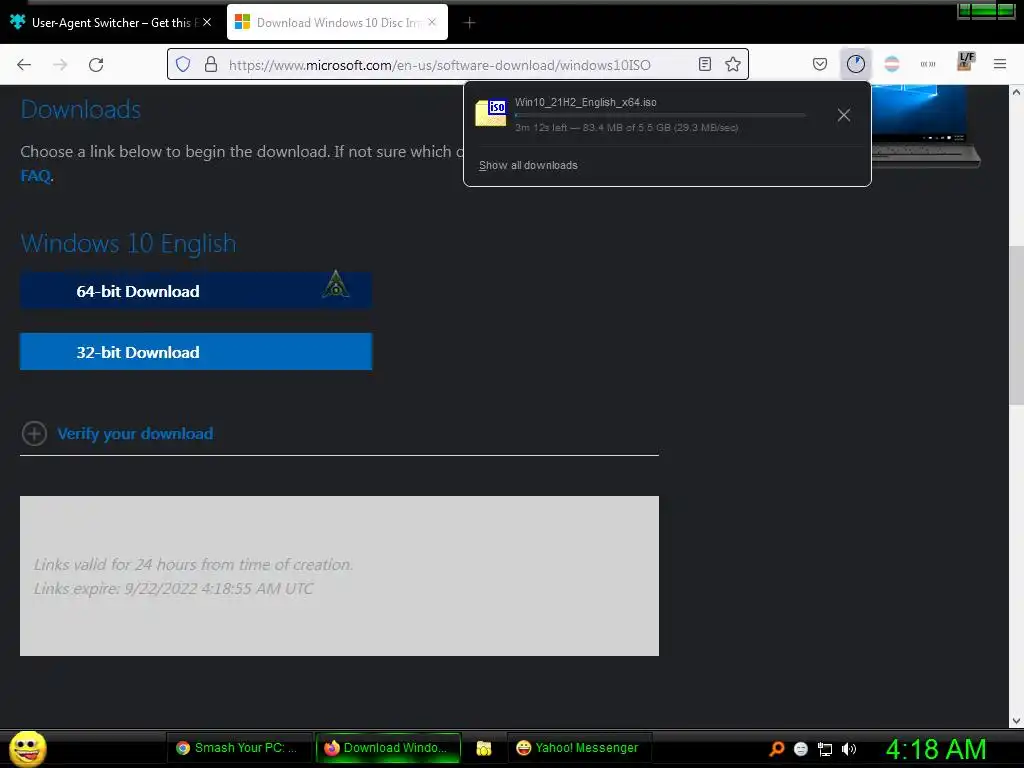Click the 4:18 AM taskbar clock
The width and height of the screenshot is (1024, 768).
[935, 749]
